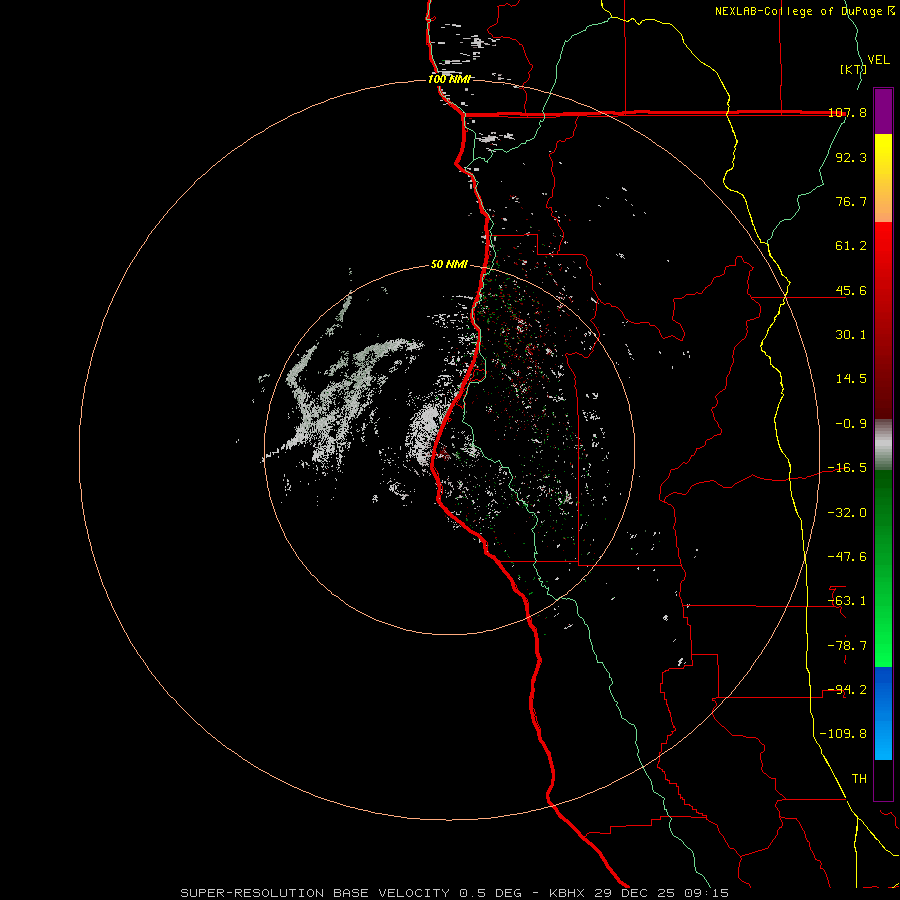Viewport: 900px width, 900px height.
Task: Click the 30.1 scale value
Action: pos(851,335)
